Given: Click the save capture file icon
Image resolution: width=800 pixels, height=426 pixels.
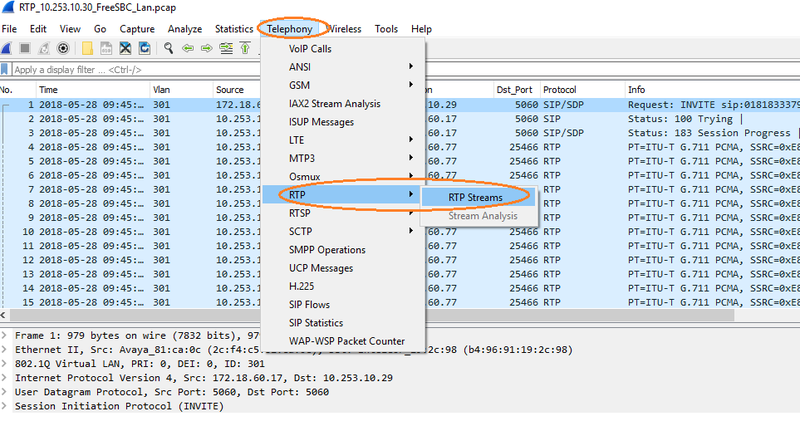Looking at the screenshot, I should pos(106,48).
